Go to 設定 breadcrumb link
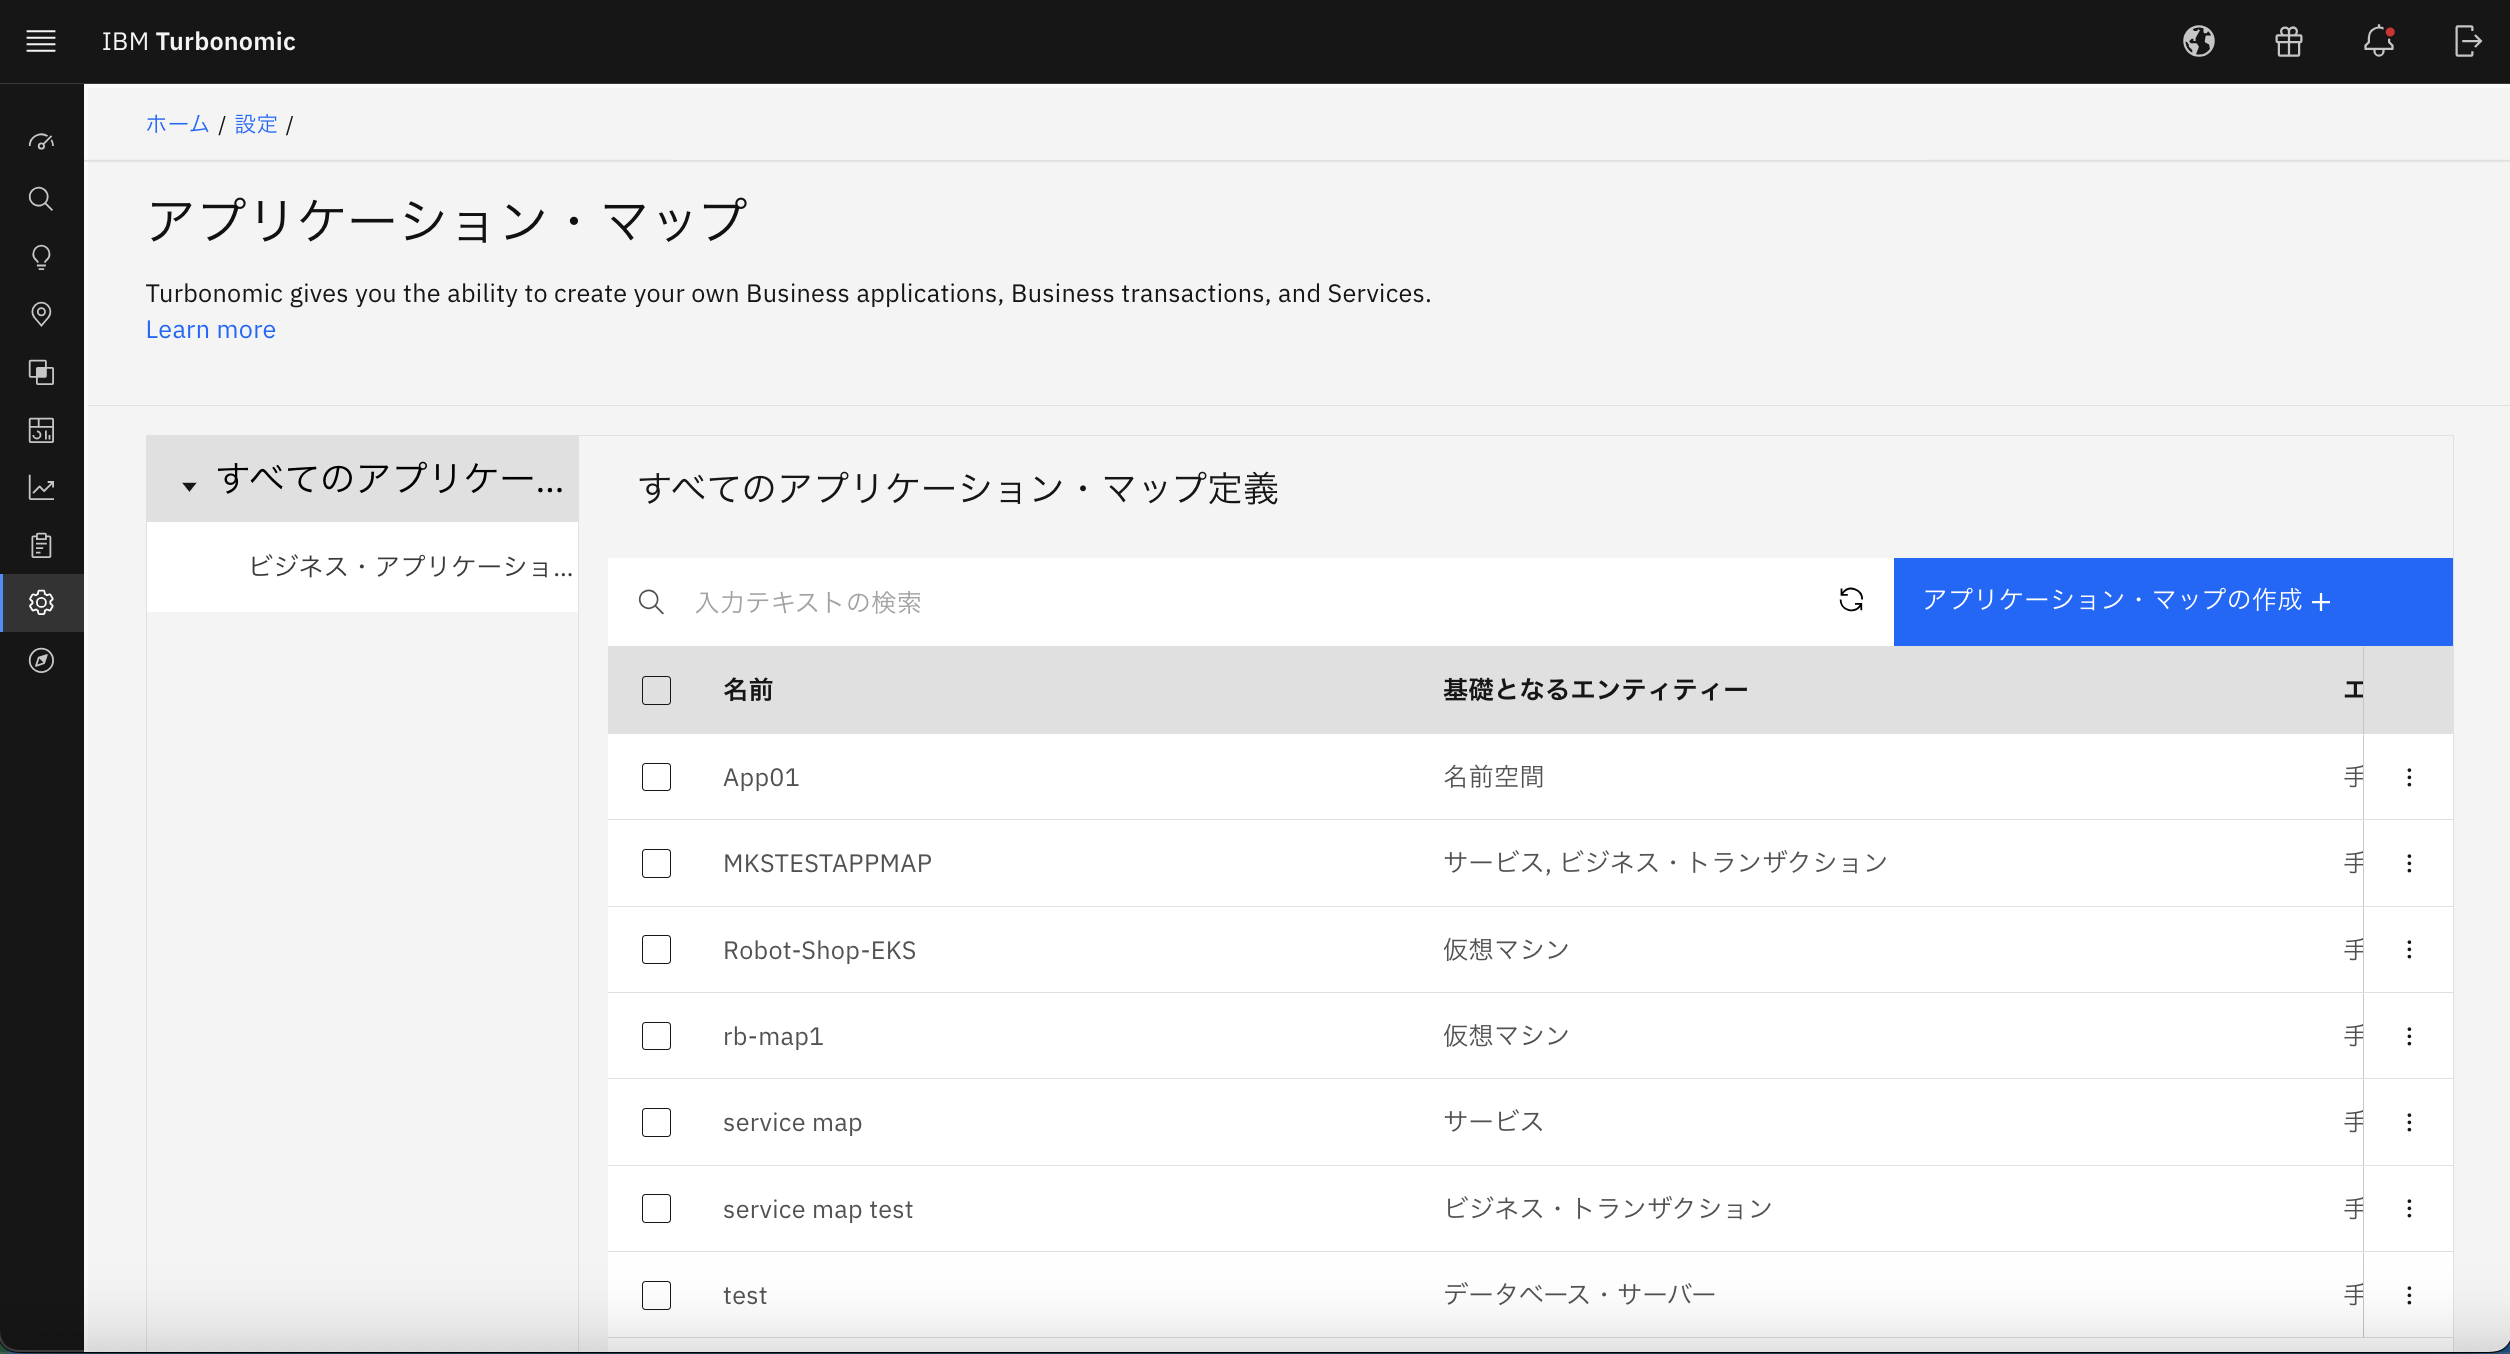This screenshot has height=1354, width=2510. [256, 124]
